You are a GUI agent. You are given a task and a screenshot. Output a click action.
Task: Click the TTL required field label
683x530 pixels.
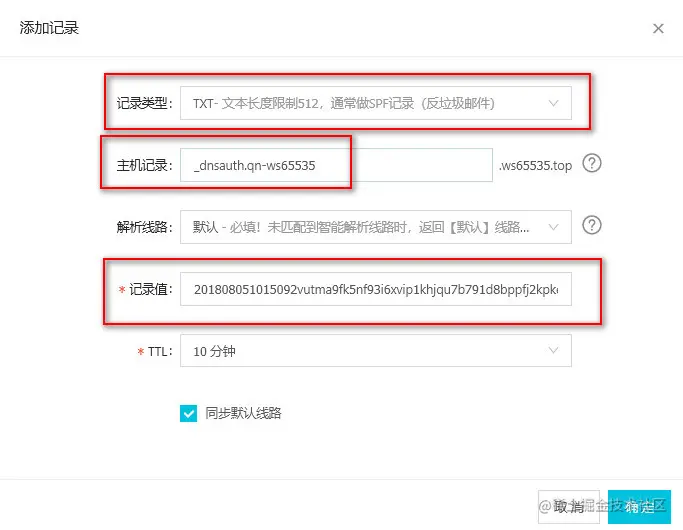[x=155, y=351]
